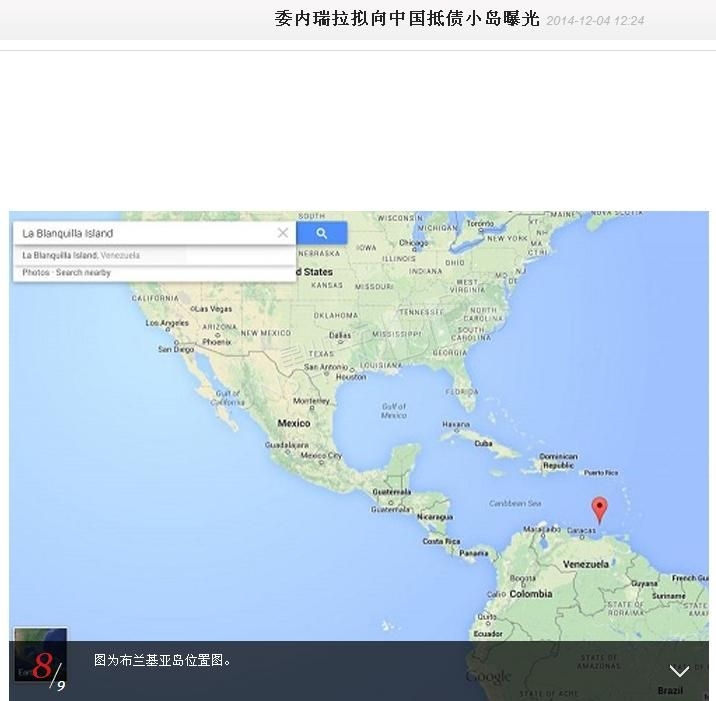Click the Monterrey city label
Viewport: 716px width, 701px height.
tap(311, 401)
